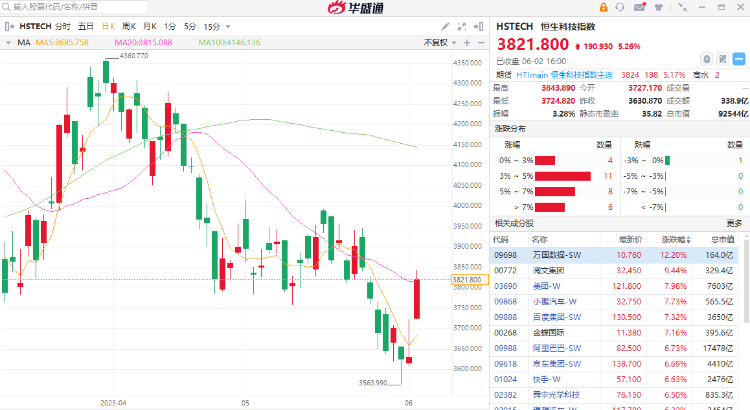Select the 月K chart tab
This screenshot has width=750, height=410.
tap(150, 27)
